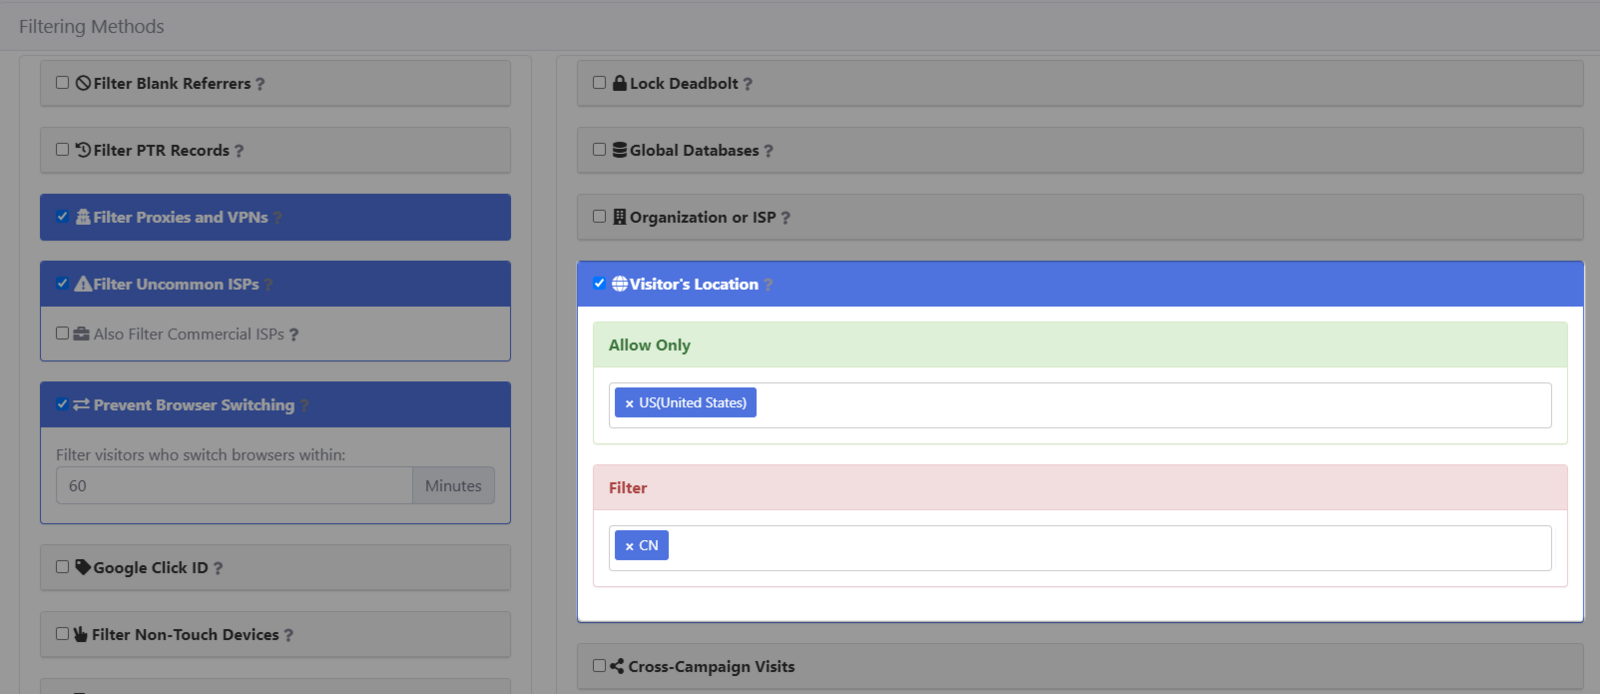This screenshot has width=1600, height=694.
Task: Click 'Filter visitors who switch browsers within:' text
Action: tap(201, 455)
